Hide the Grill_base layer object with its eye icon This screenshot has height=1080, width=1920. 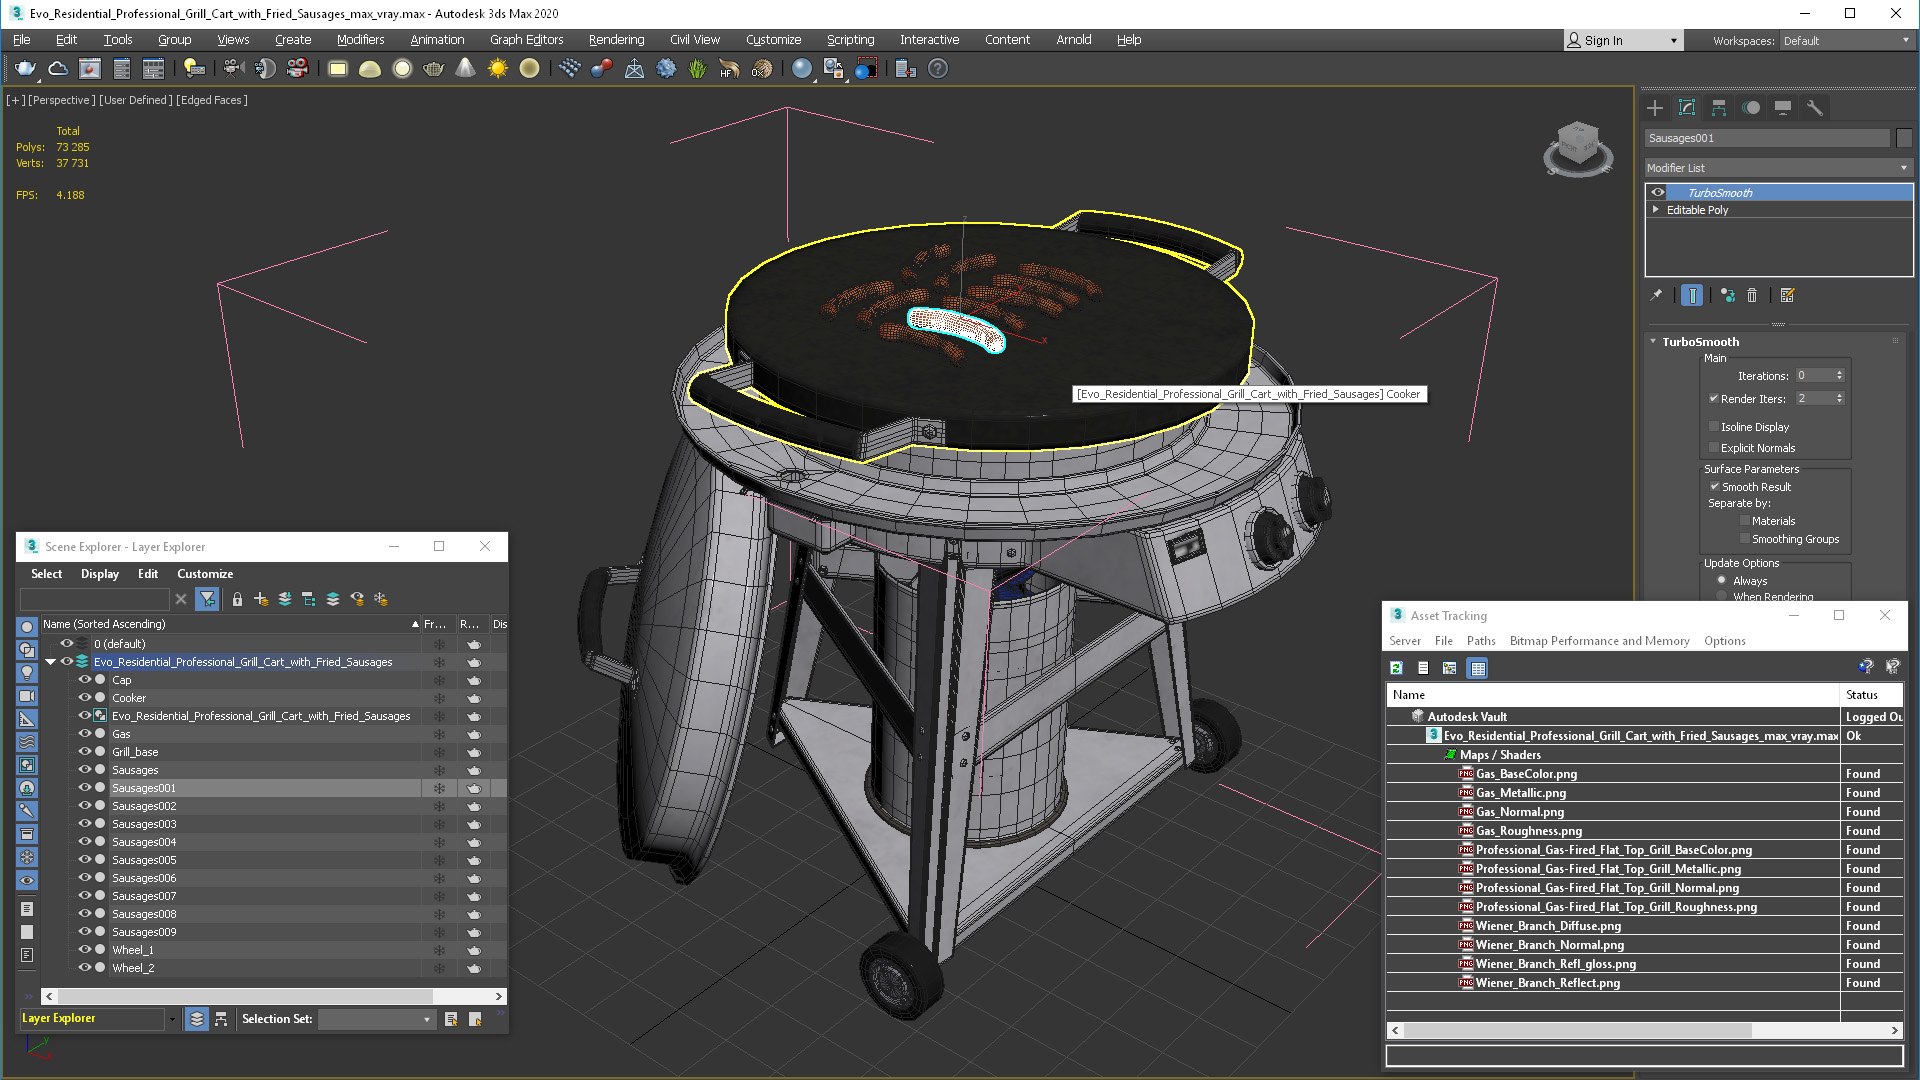click(85, 752)
